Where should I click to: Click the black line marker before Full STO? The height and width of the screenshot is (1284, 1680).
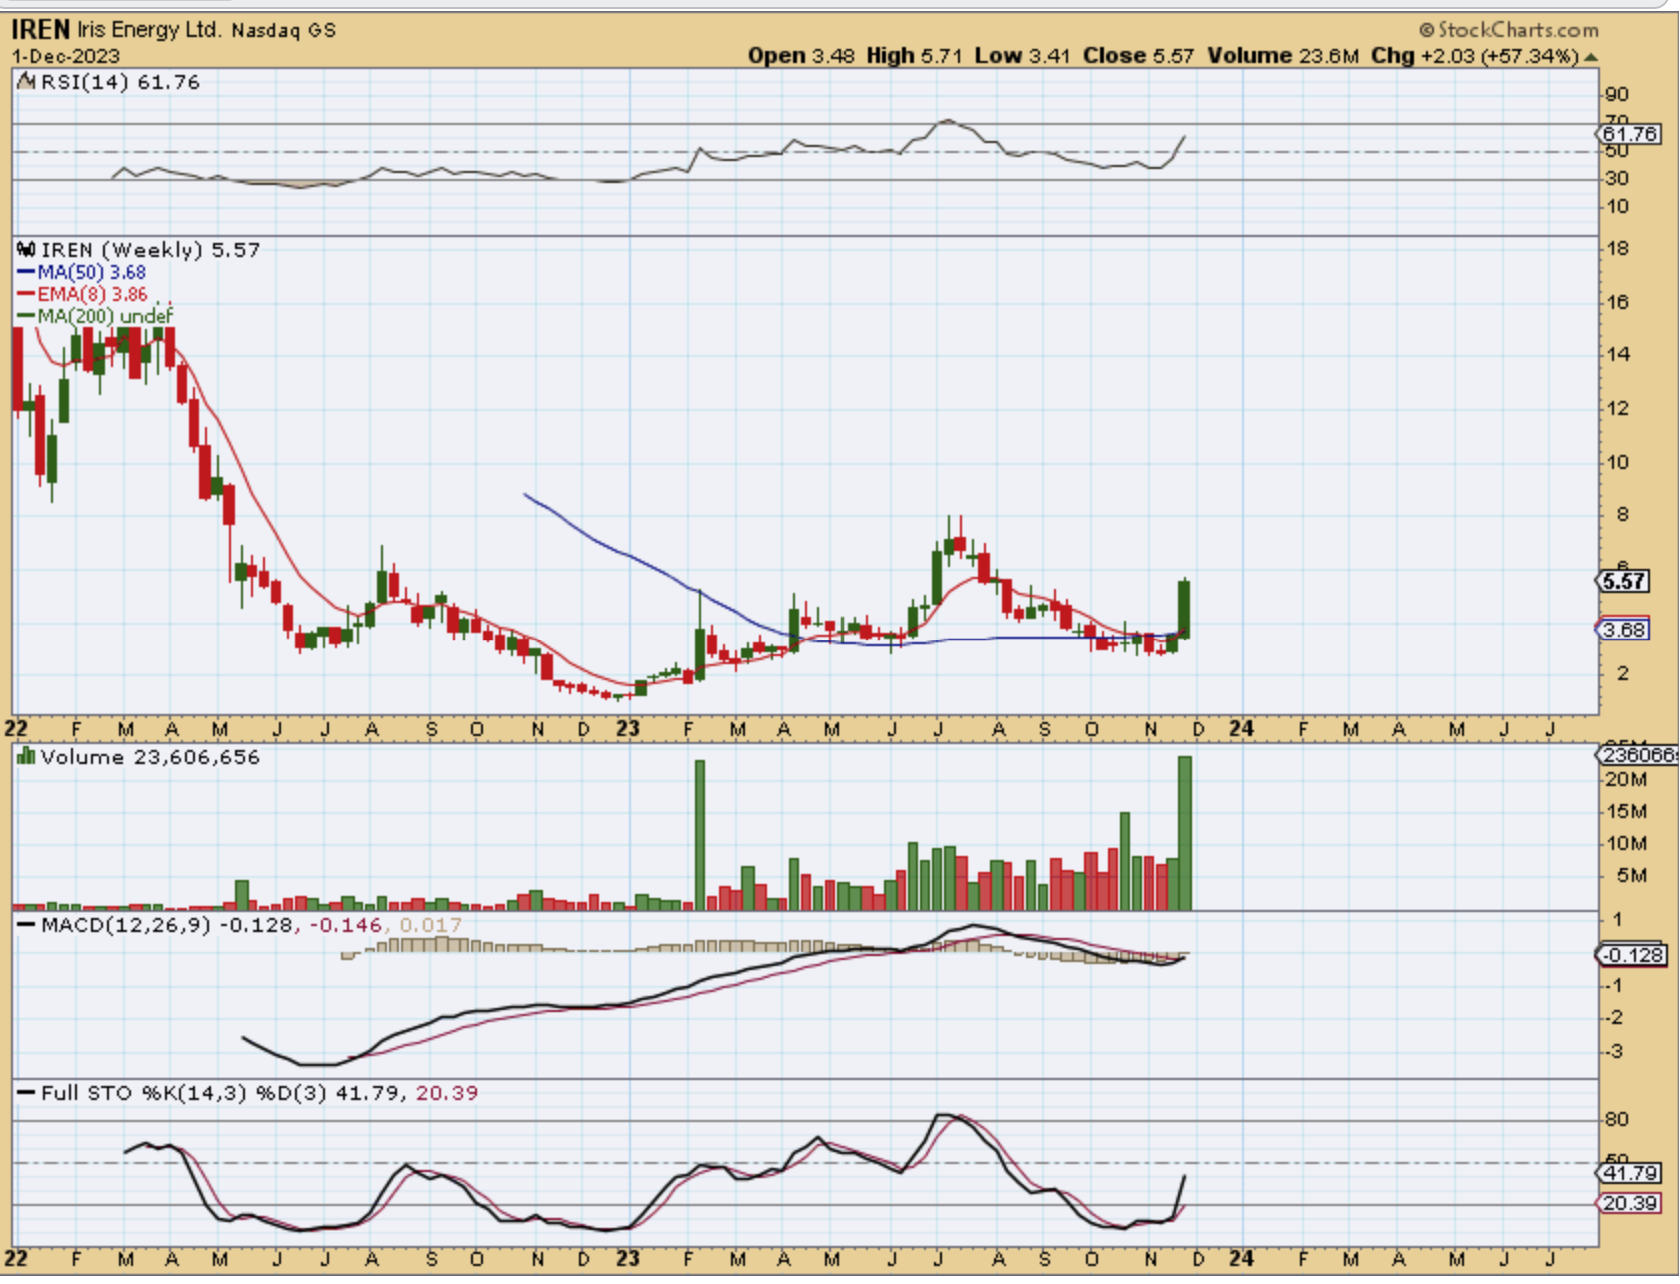27,1093
